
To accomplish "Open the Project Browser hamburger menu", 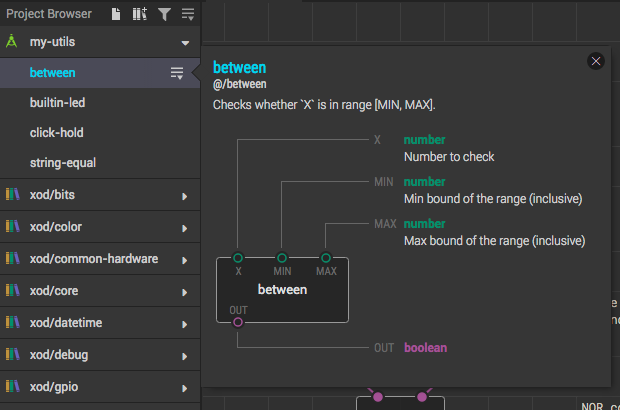I will click(188, 14).
